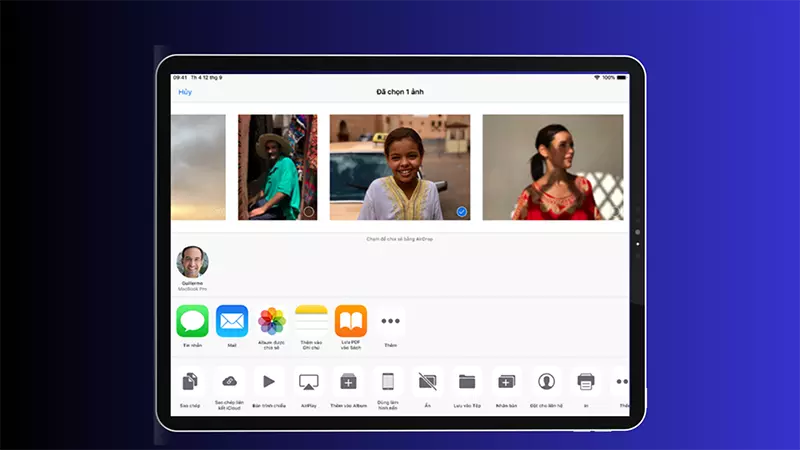The image size is (800, 450).
Task: Open Shared Album Photos icon
Action: coord(271,321)
